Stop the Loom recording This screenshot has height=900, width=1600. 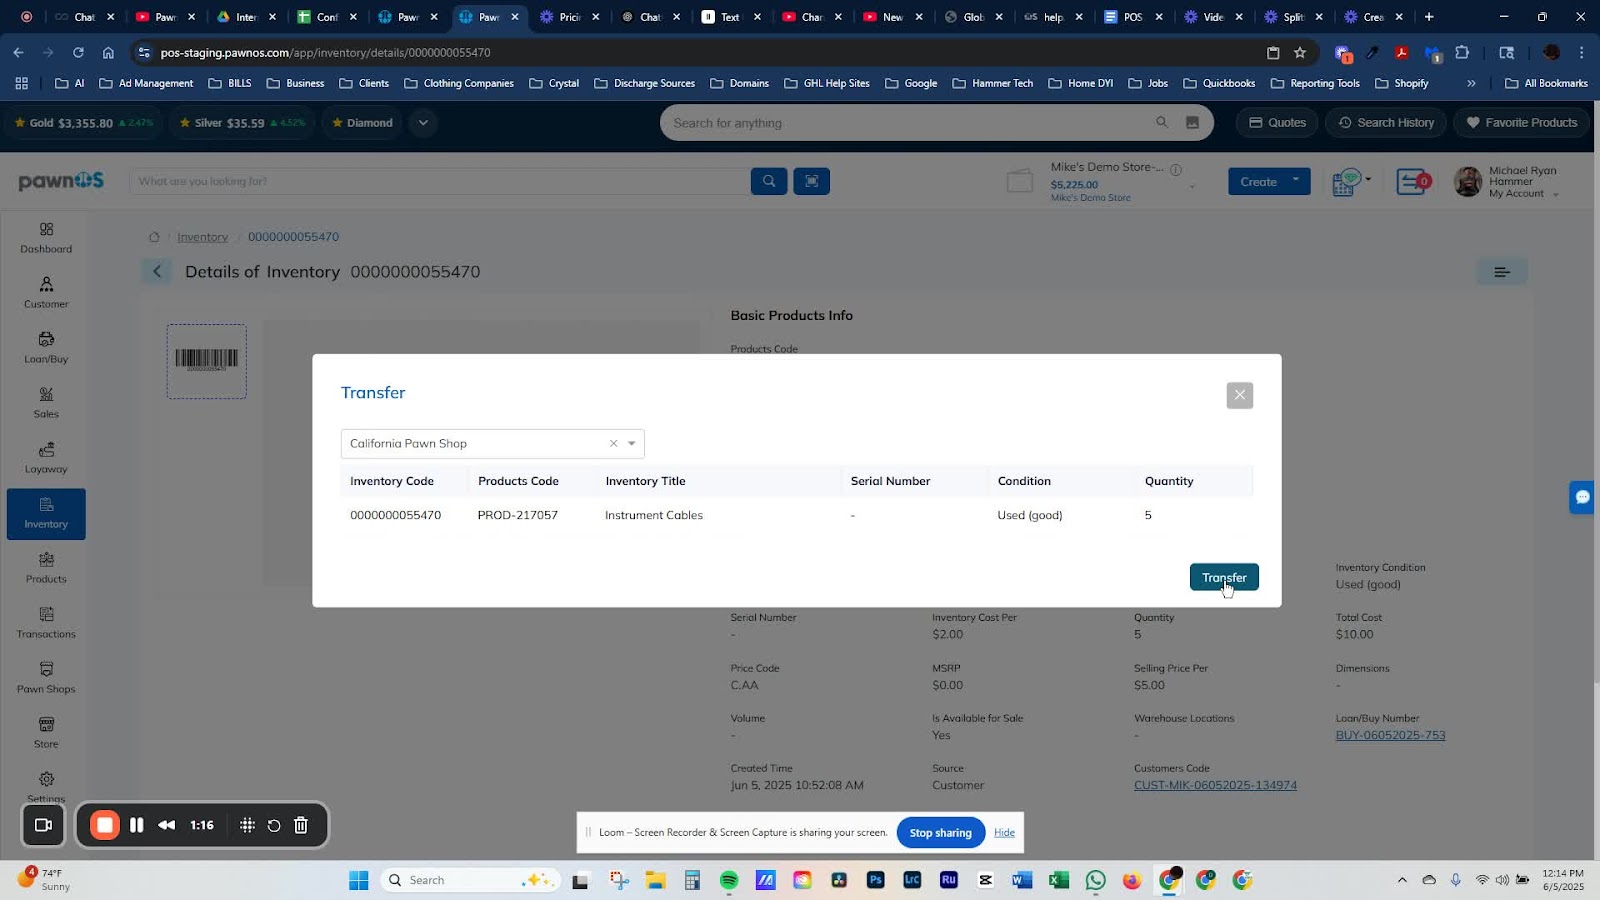click(105, 825)
